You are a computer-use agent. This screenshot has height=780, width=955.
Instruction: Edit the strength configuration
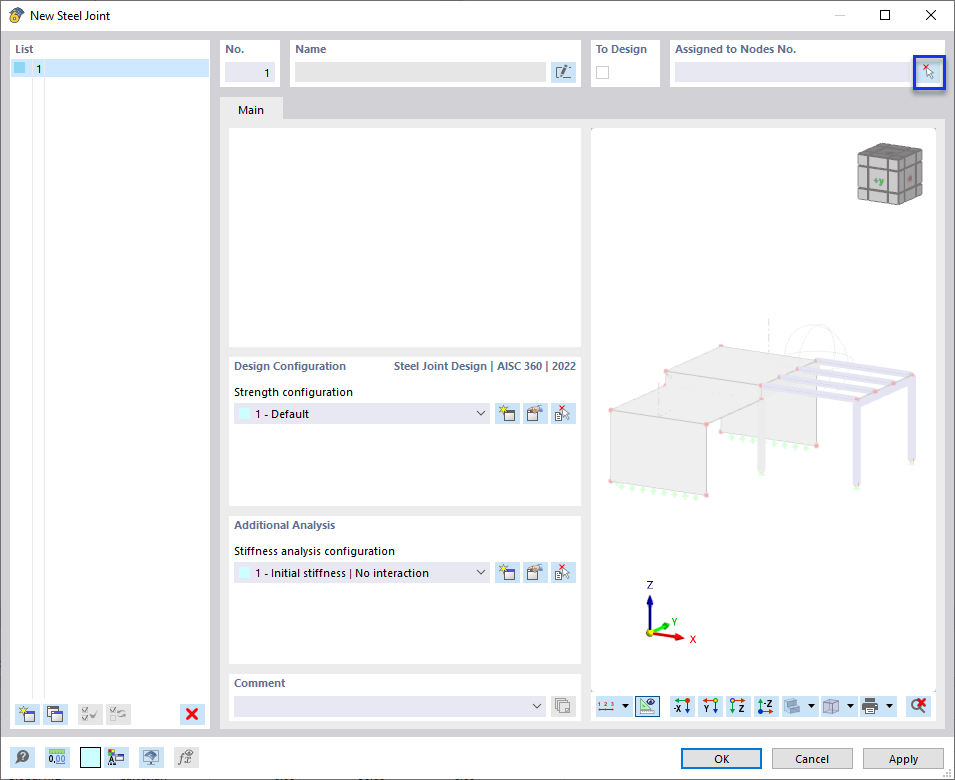pos(535,413)
